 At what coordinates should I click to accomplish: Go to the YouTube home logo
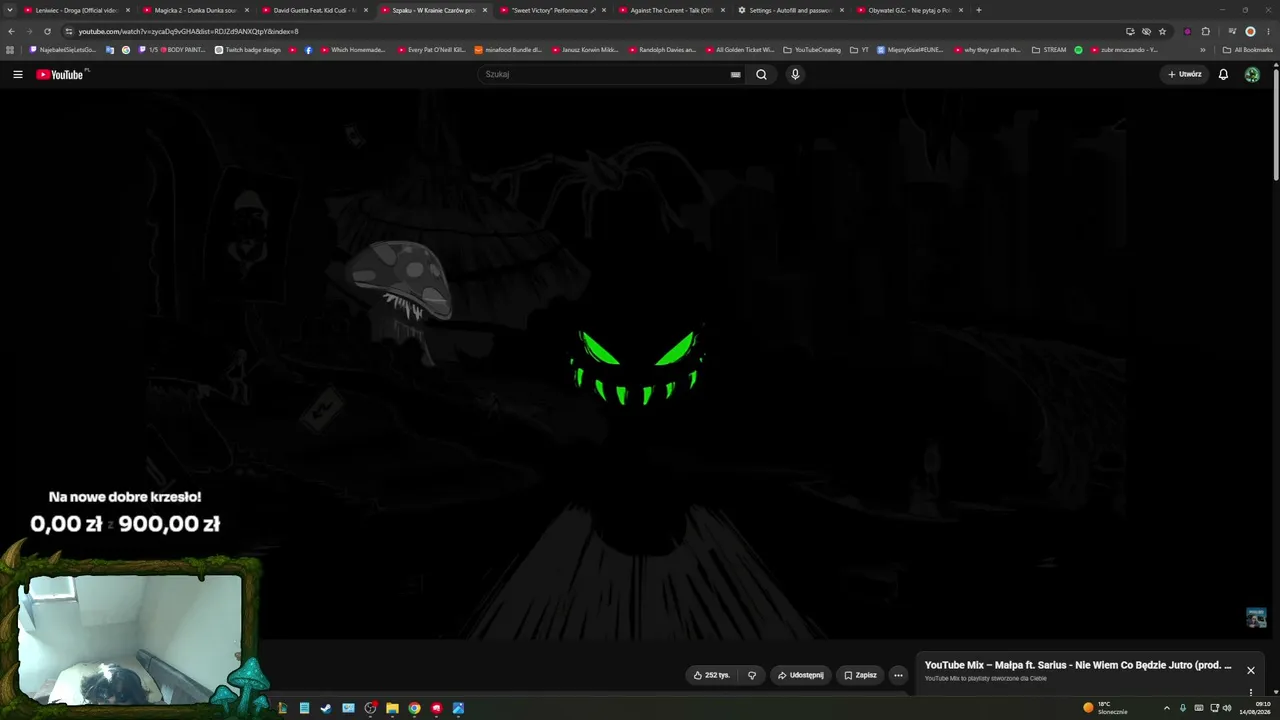(62, 74)
